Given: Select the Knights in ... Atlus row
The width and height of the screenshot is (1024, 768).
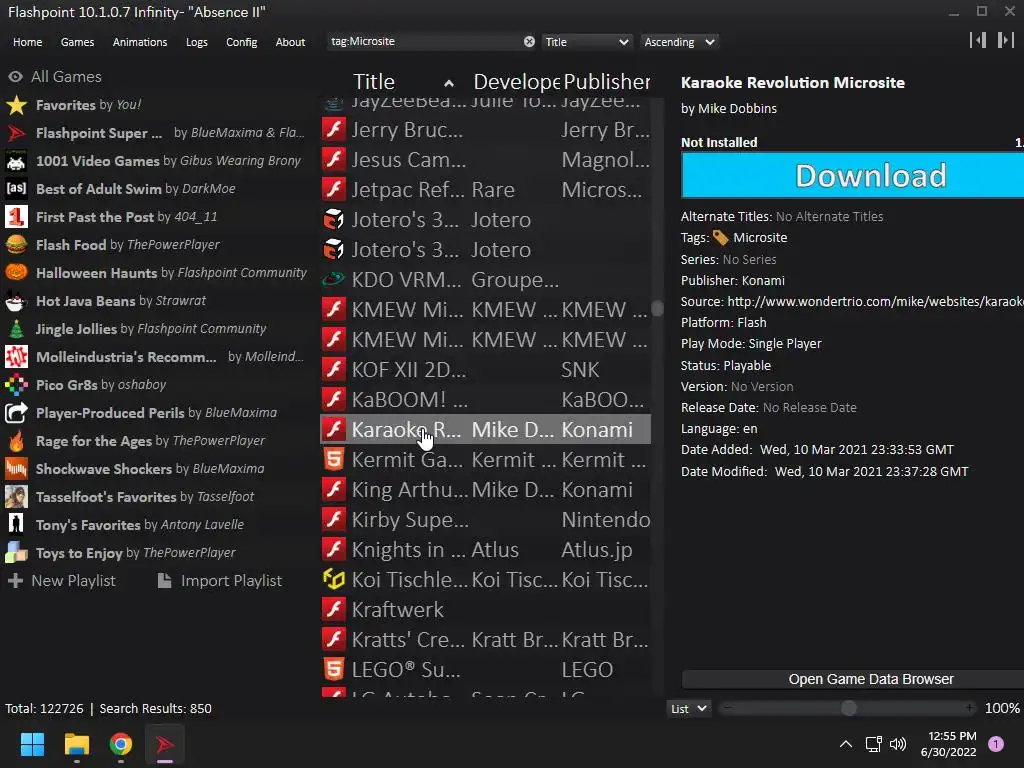Looking at the screenshot, I should [x=485, y=550].
